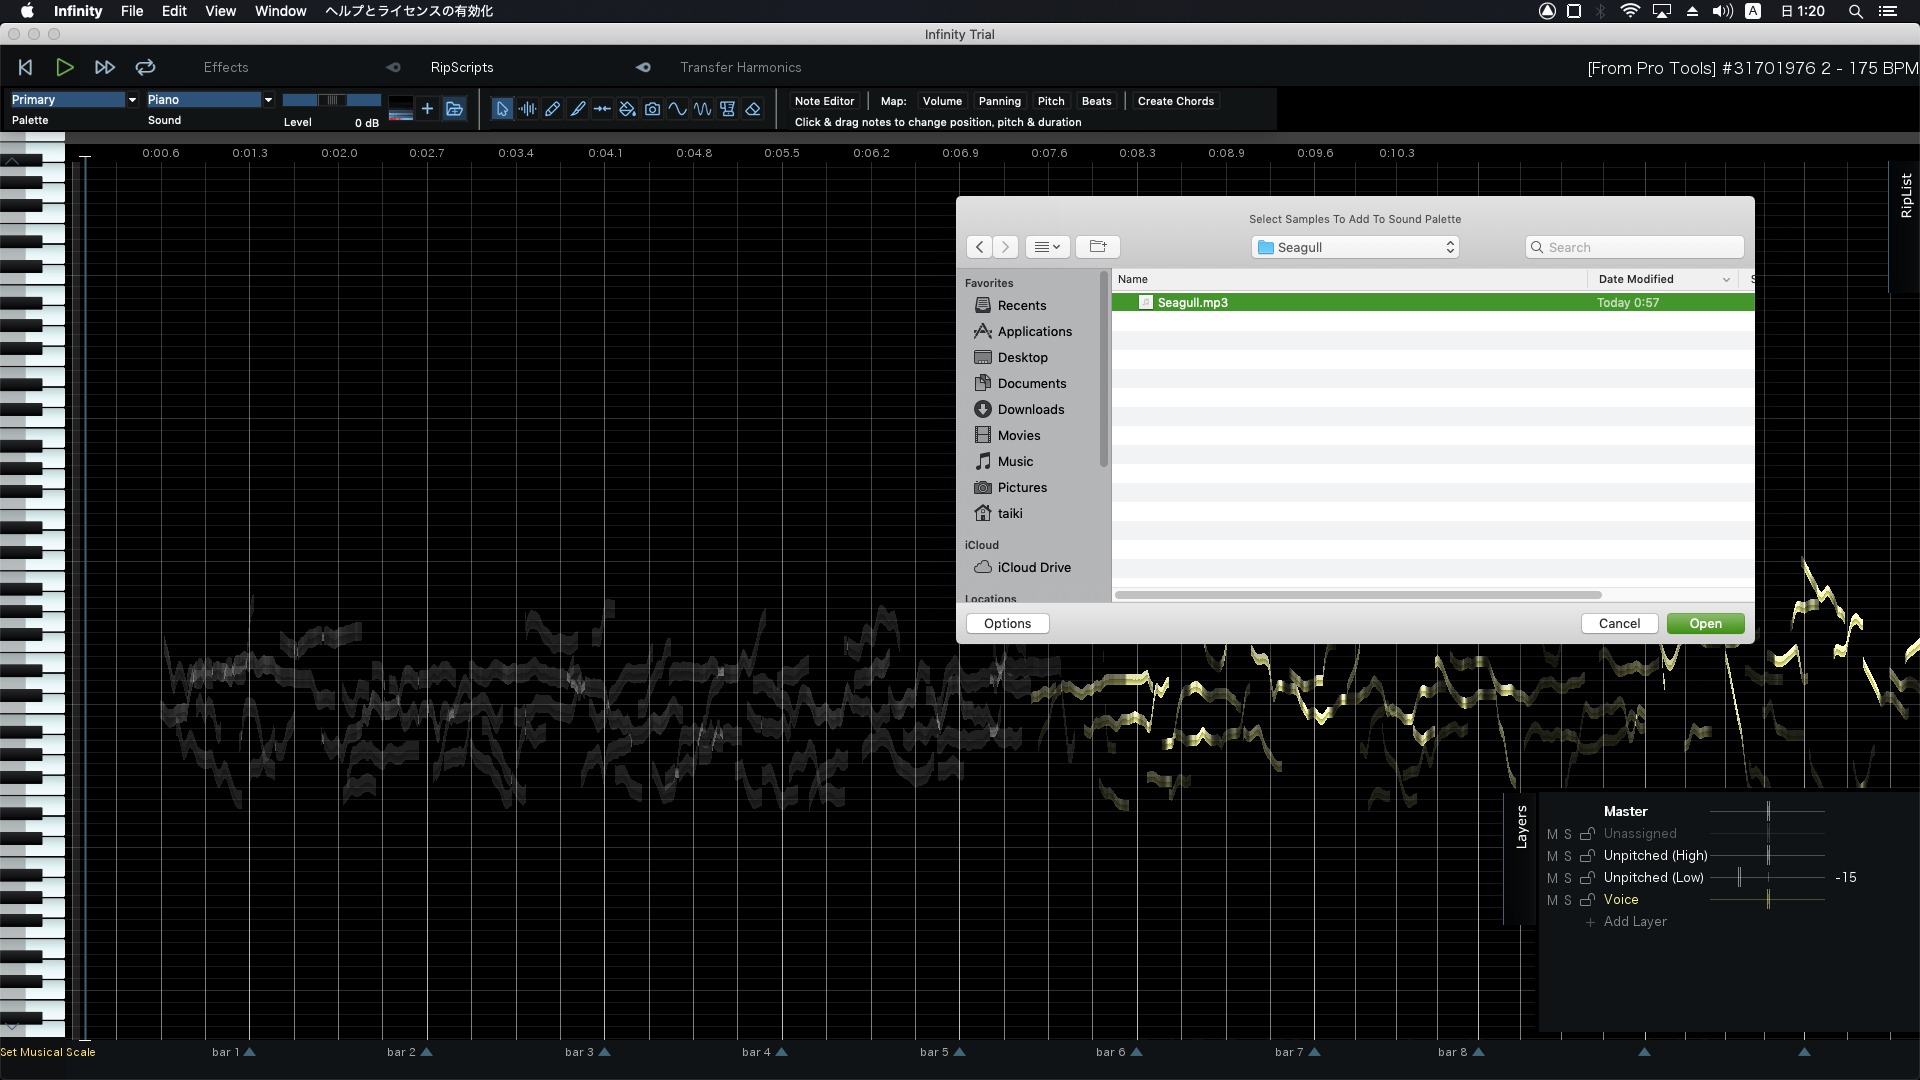Select the Panning map mode

pos(999,101)
